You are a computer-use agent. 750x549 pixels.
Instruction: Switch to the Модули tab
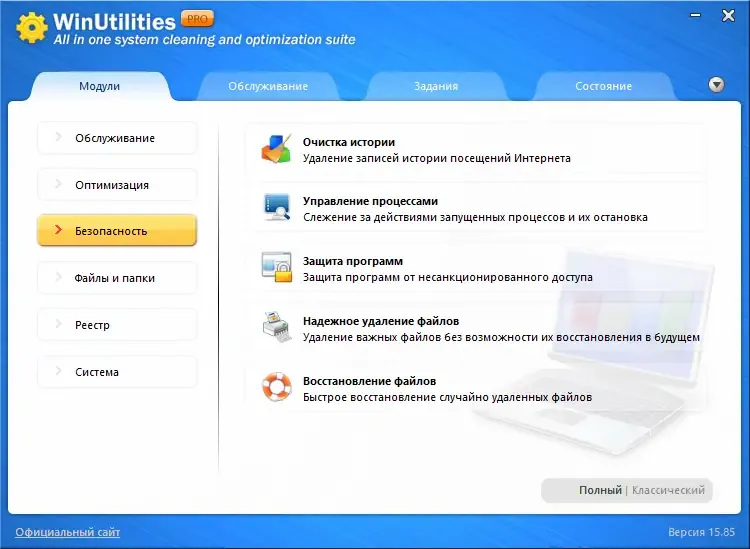[x=99, y=86]
